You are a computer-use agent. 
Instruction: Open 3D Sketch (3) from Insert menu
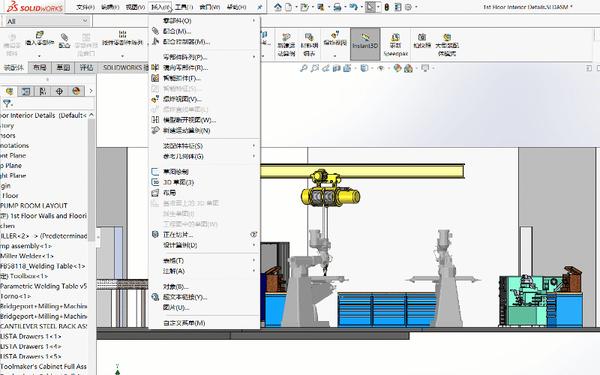[178, 182]
